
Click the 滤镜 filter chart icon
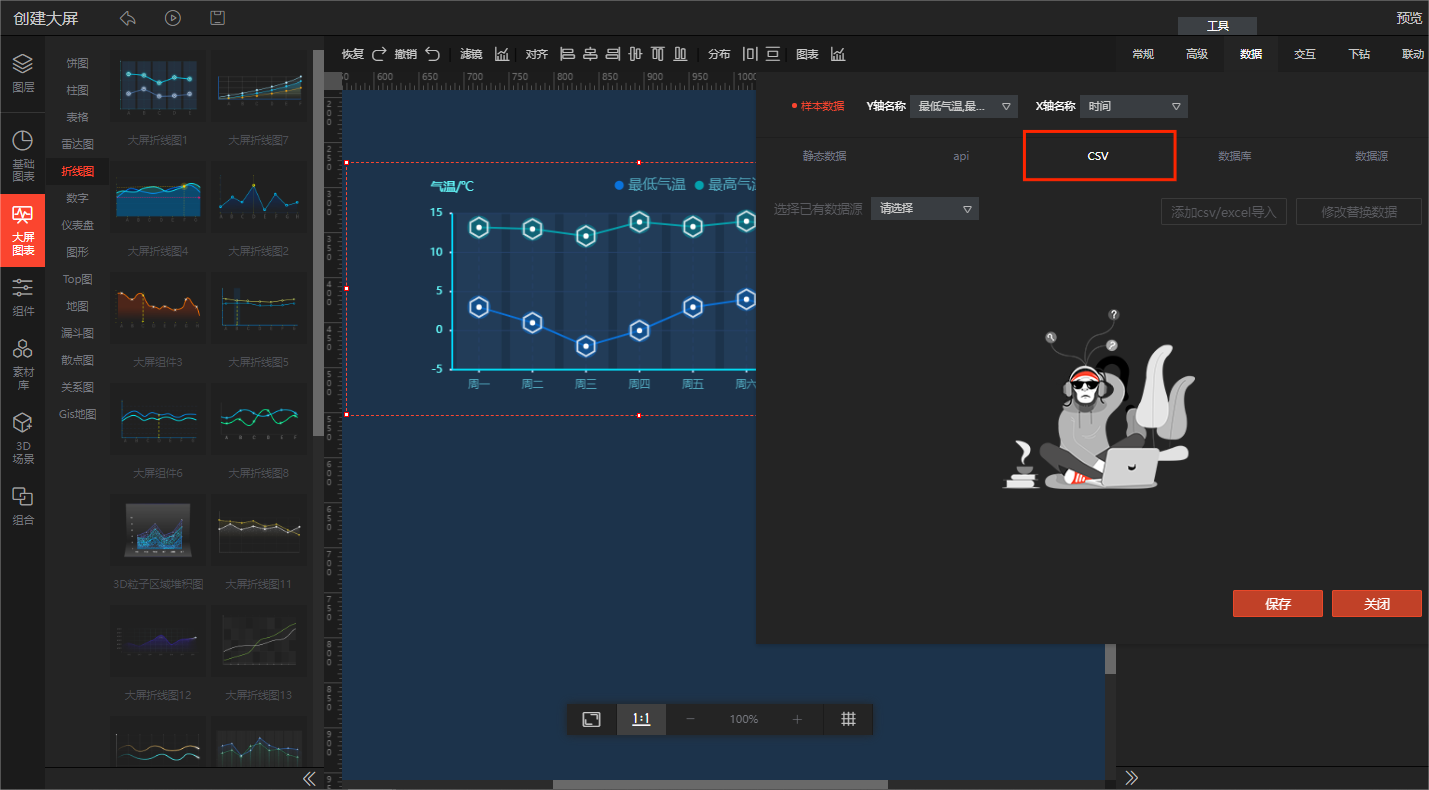coord(502,54)
